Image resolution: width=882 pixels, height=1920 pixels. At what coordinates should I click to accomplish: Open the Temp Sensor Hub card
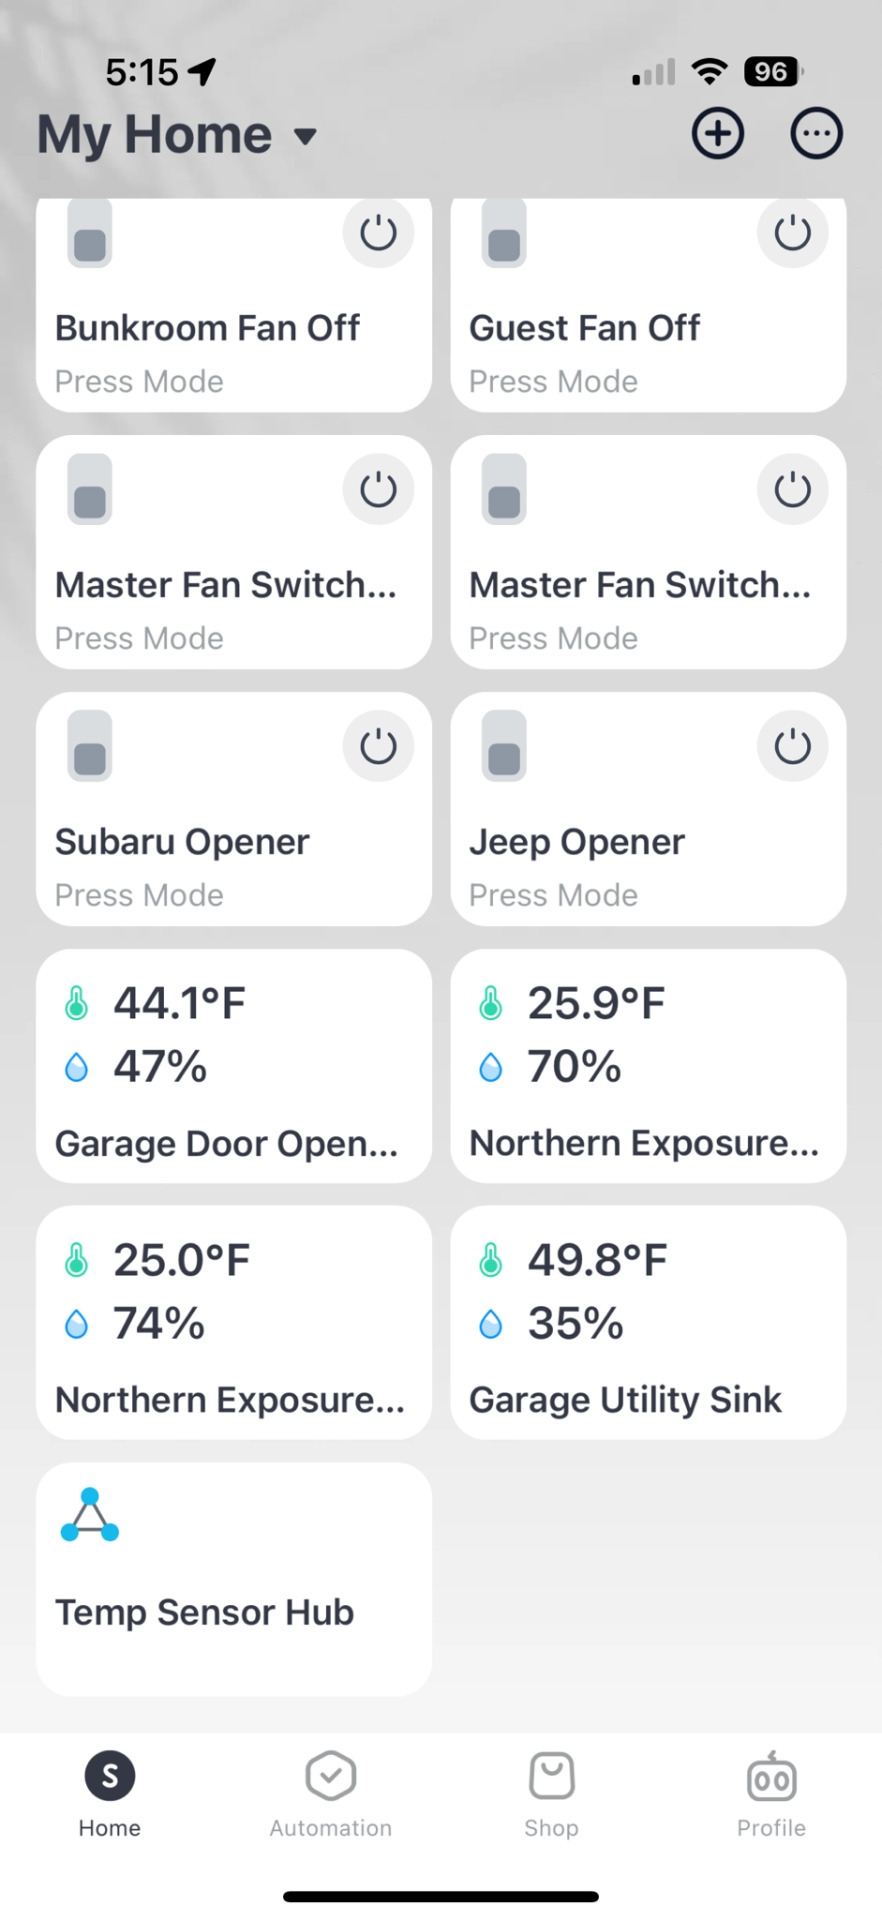tap(234, 1579)
